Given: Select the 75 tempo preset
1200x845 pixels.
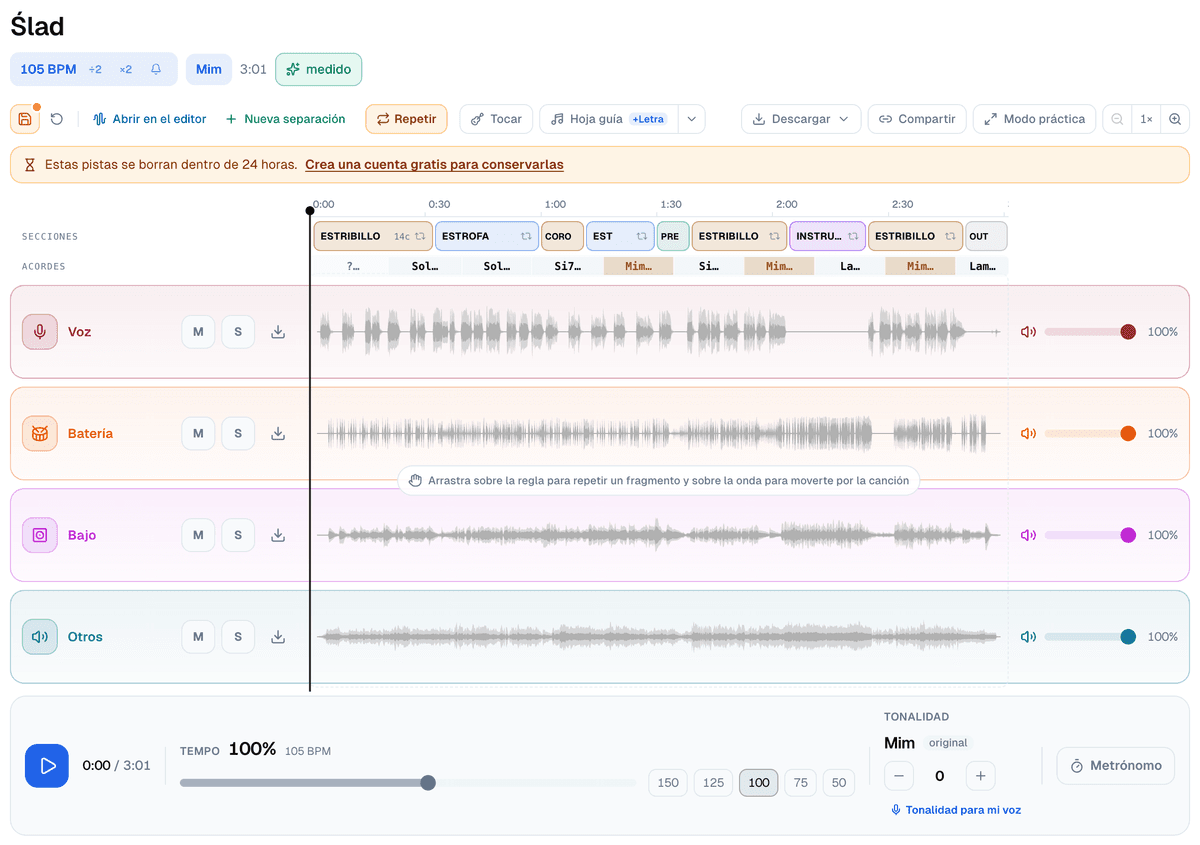Looking at the screenshot, I should click(800, 783).
